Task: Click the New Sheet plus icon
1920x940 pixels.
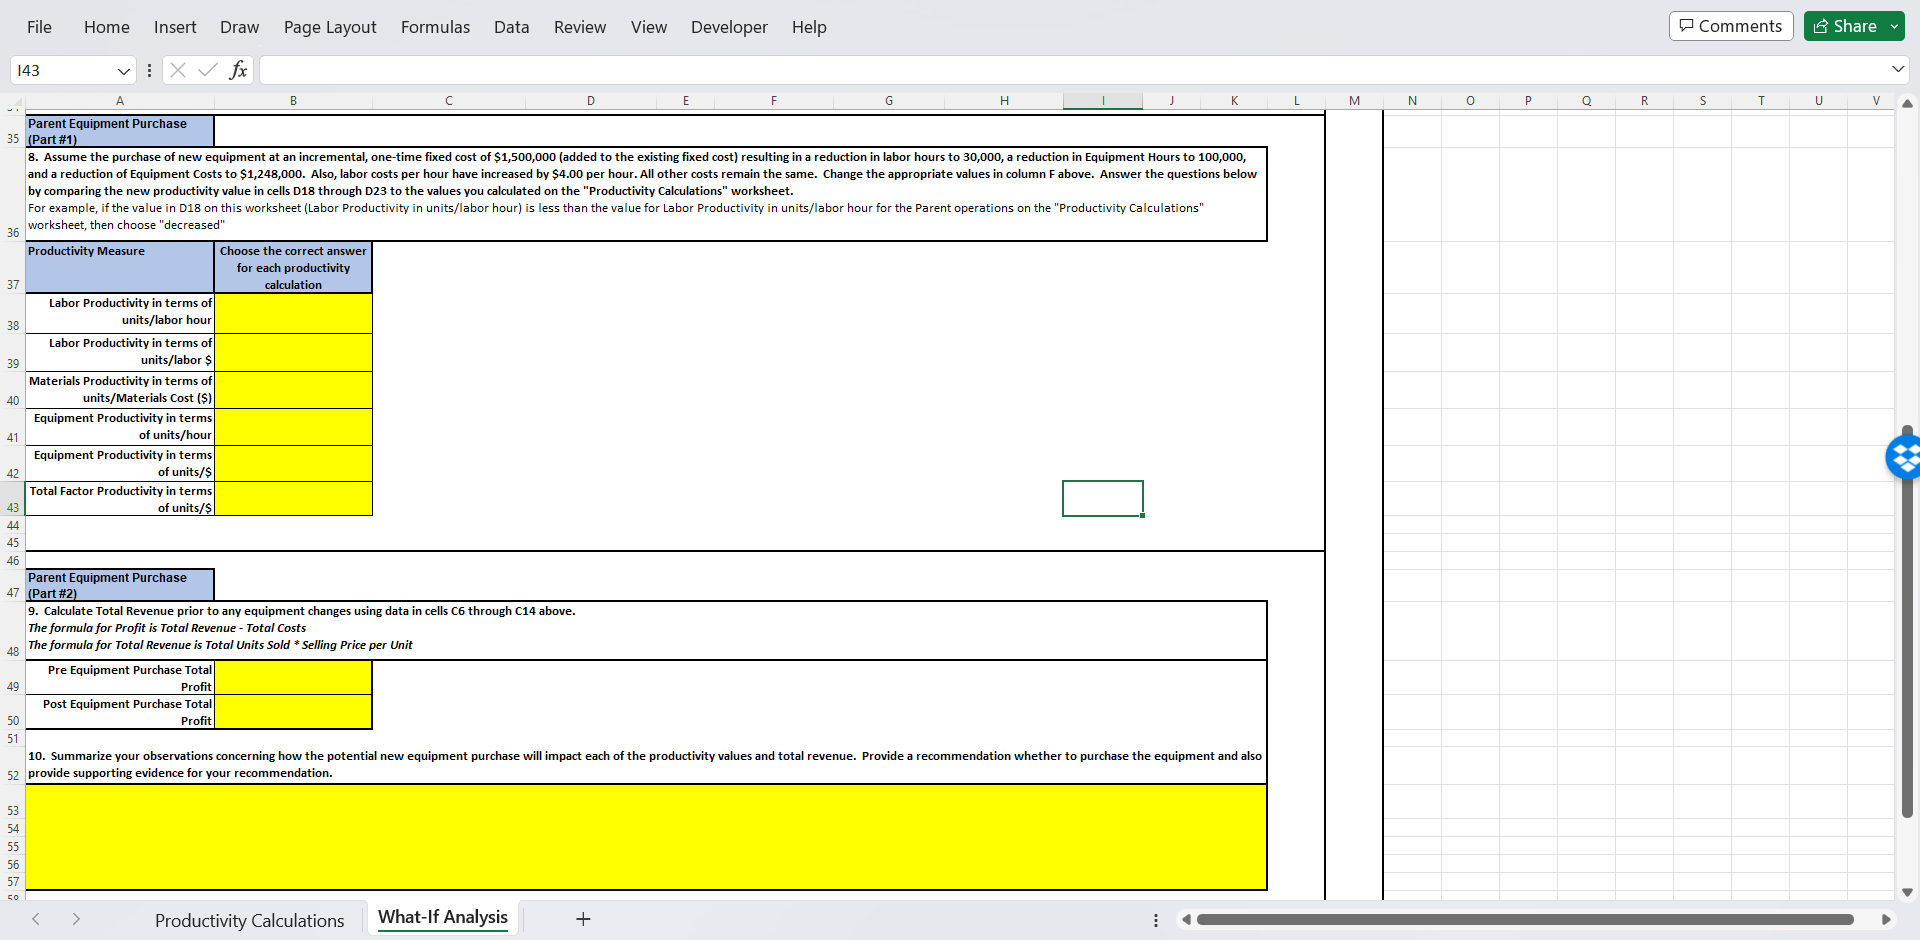Action: pyautogui.click(x=583, y=919)
